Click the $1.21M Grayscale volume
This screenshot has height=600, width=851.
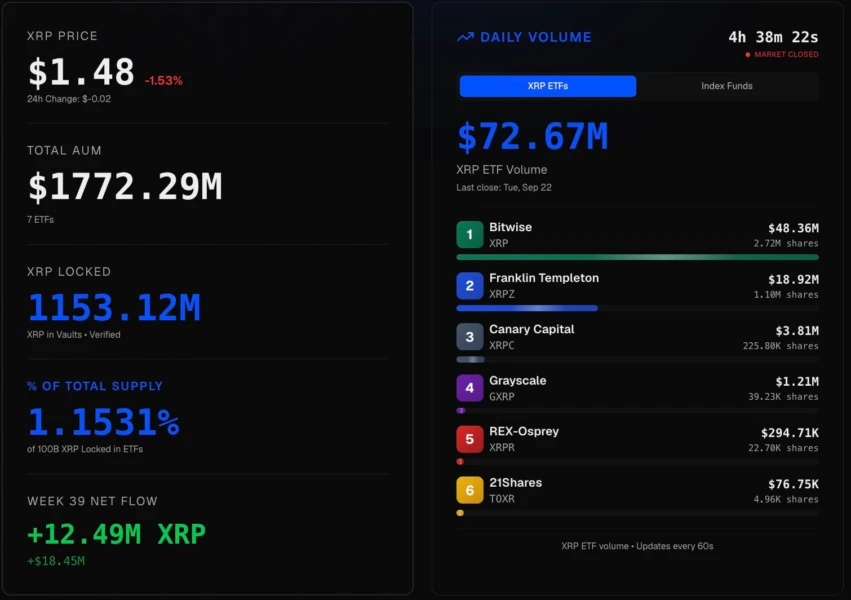click(797, 382)
